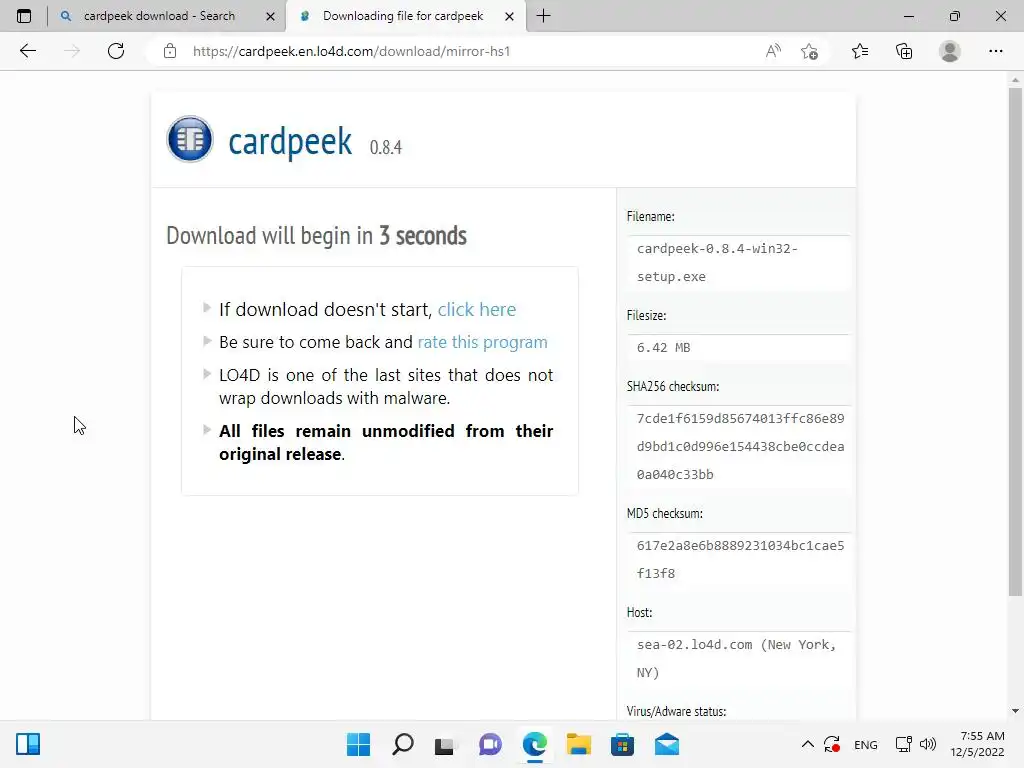Screen dimensions: 1024x768
Task: Close the Downloading file for cardpeek tab
Action: tap(509, 16)
